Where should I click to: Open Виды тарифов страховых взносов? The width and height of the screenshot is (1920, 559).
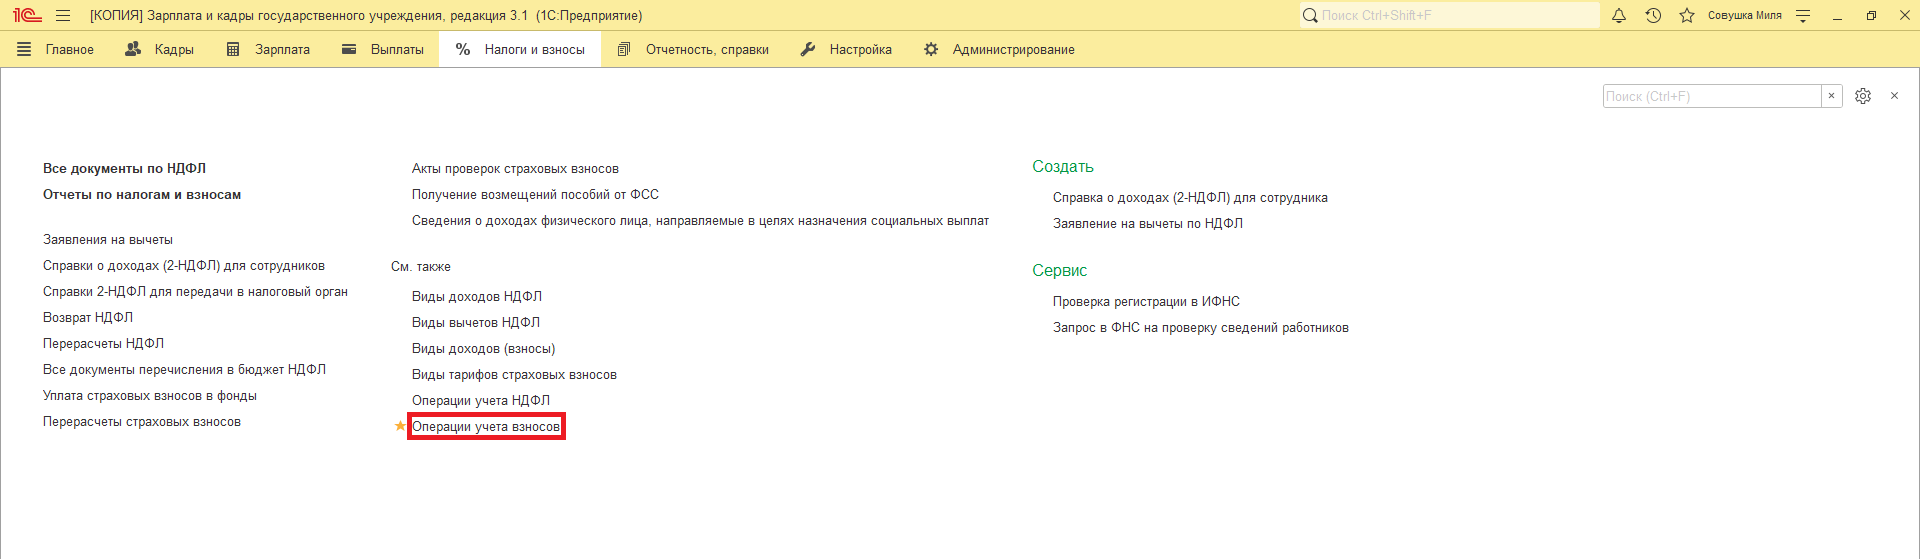514,374
